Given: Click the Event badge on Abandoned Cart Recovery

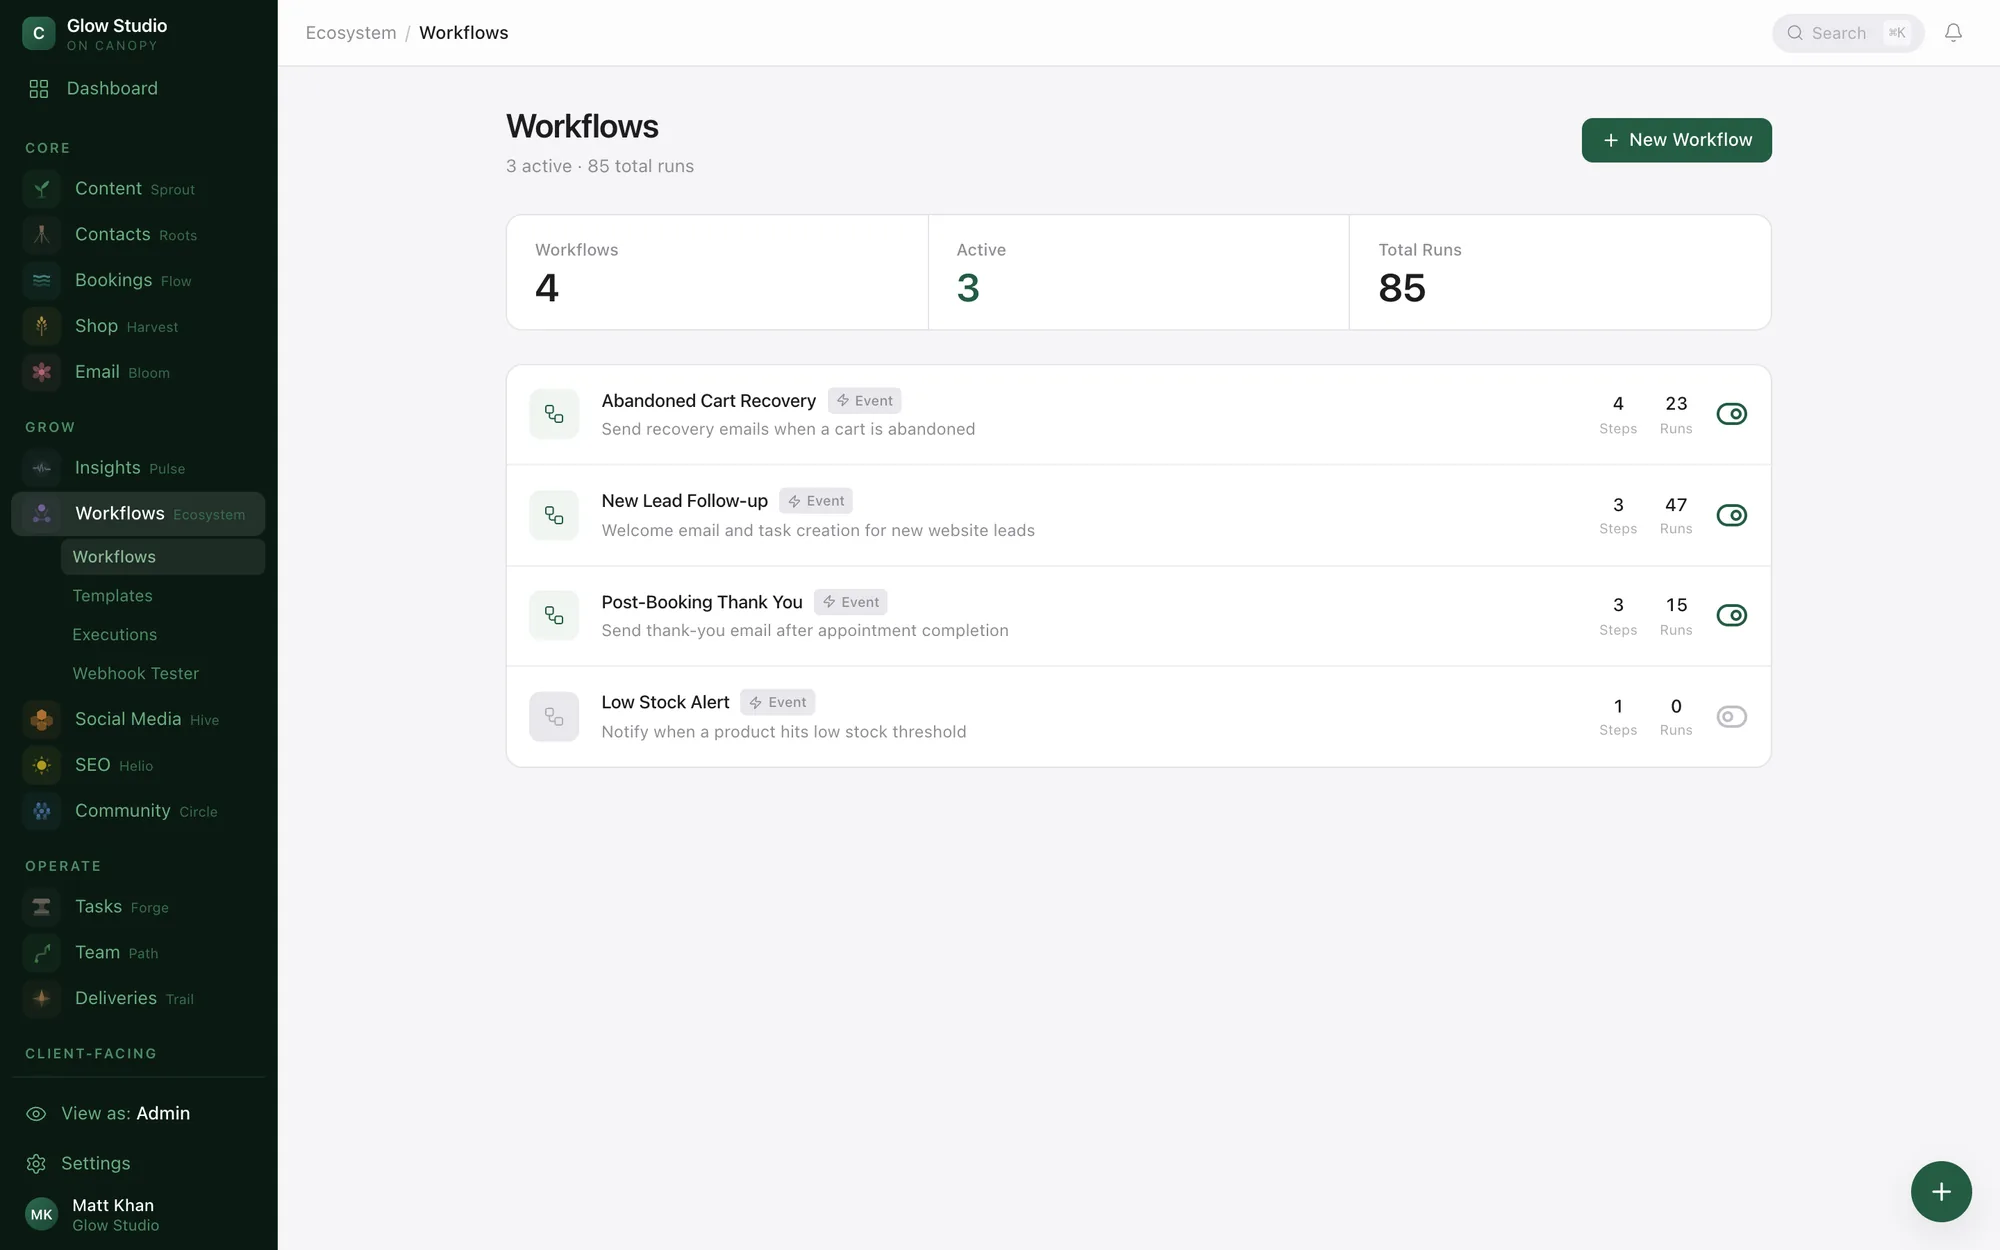Looking at the screenshot, I should tap(864, 401).
